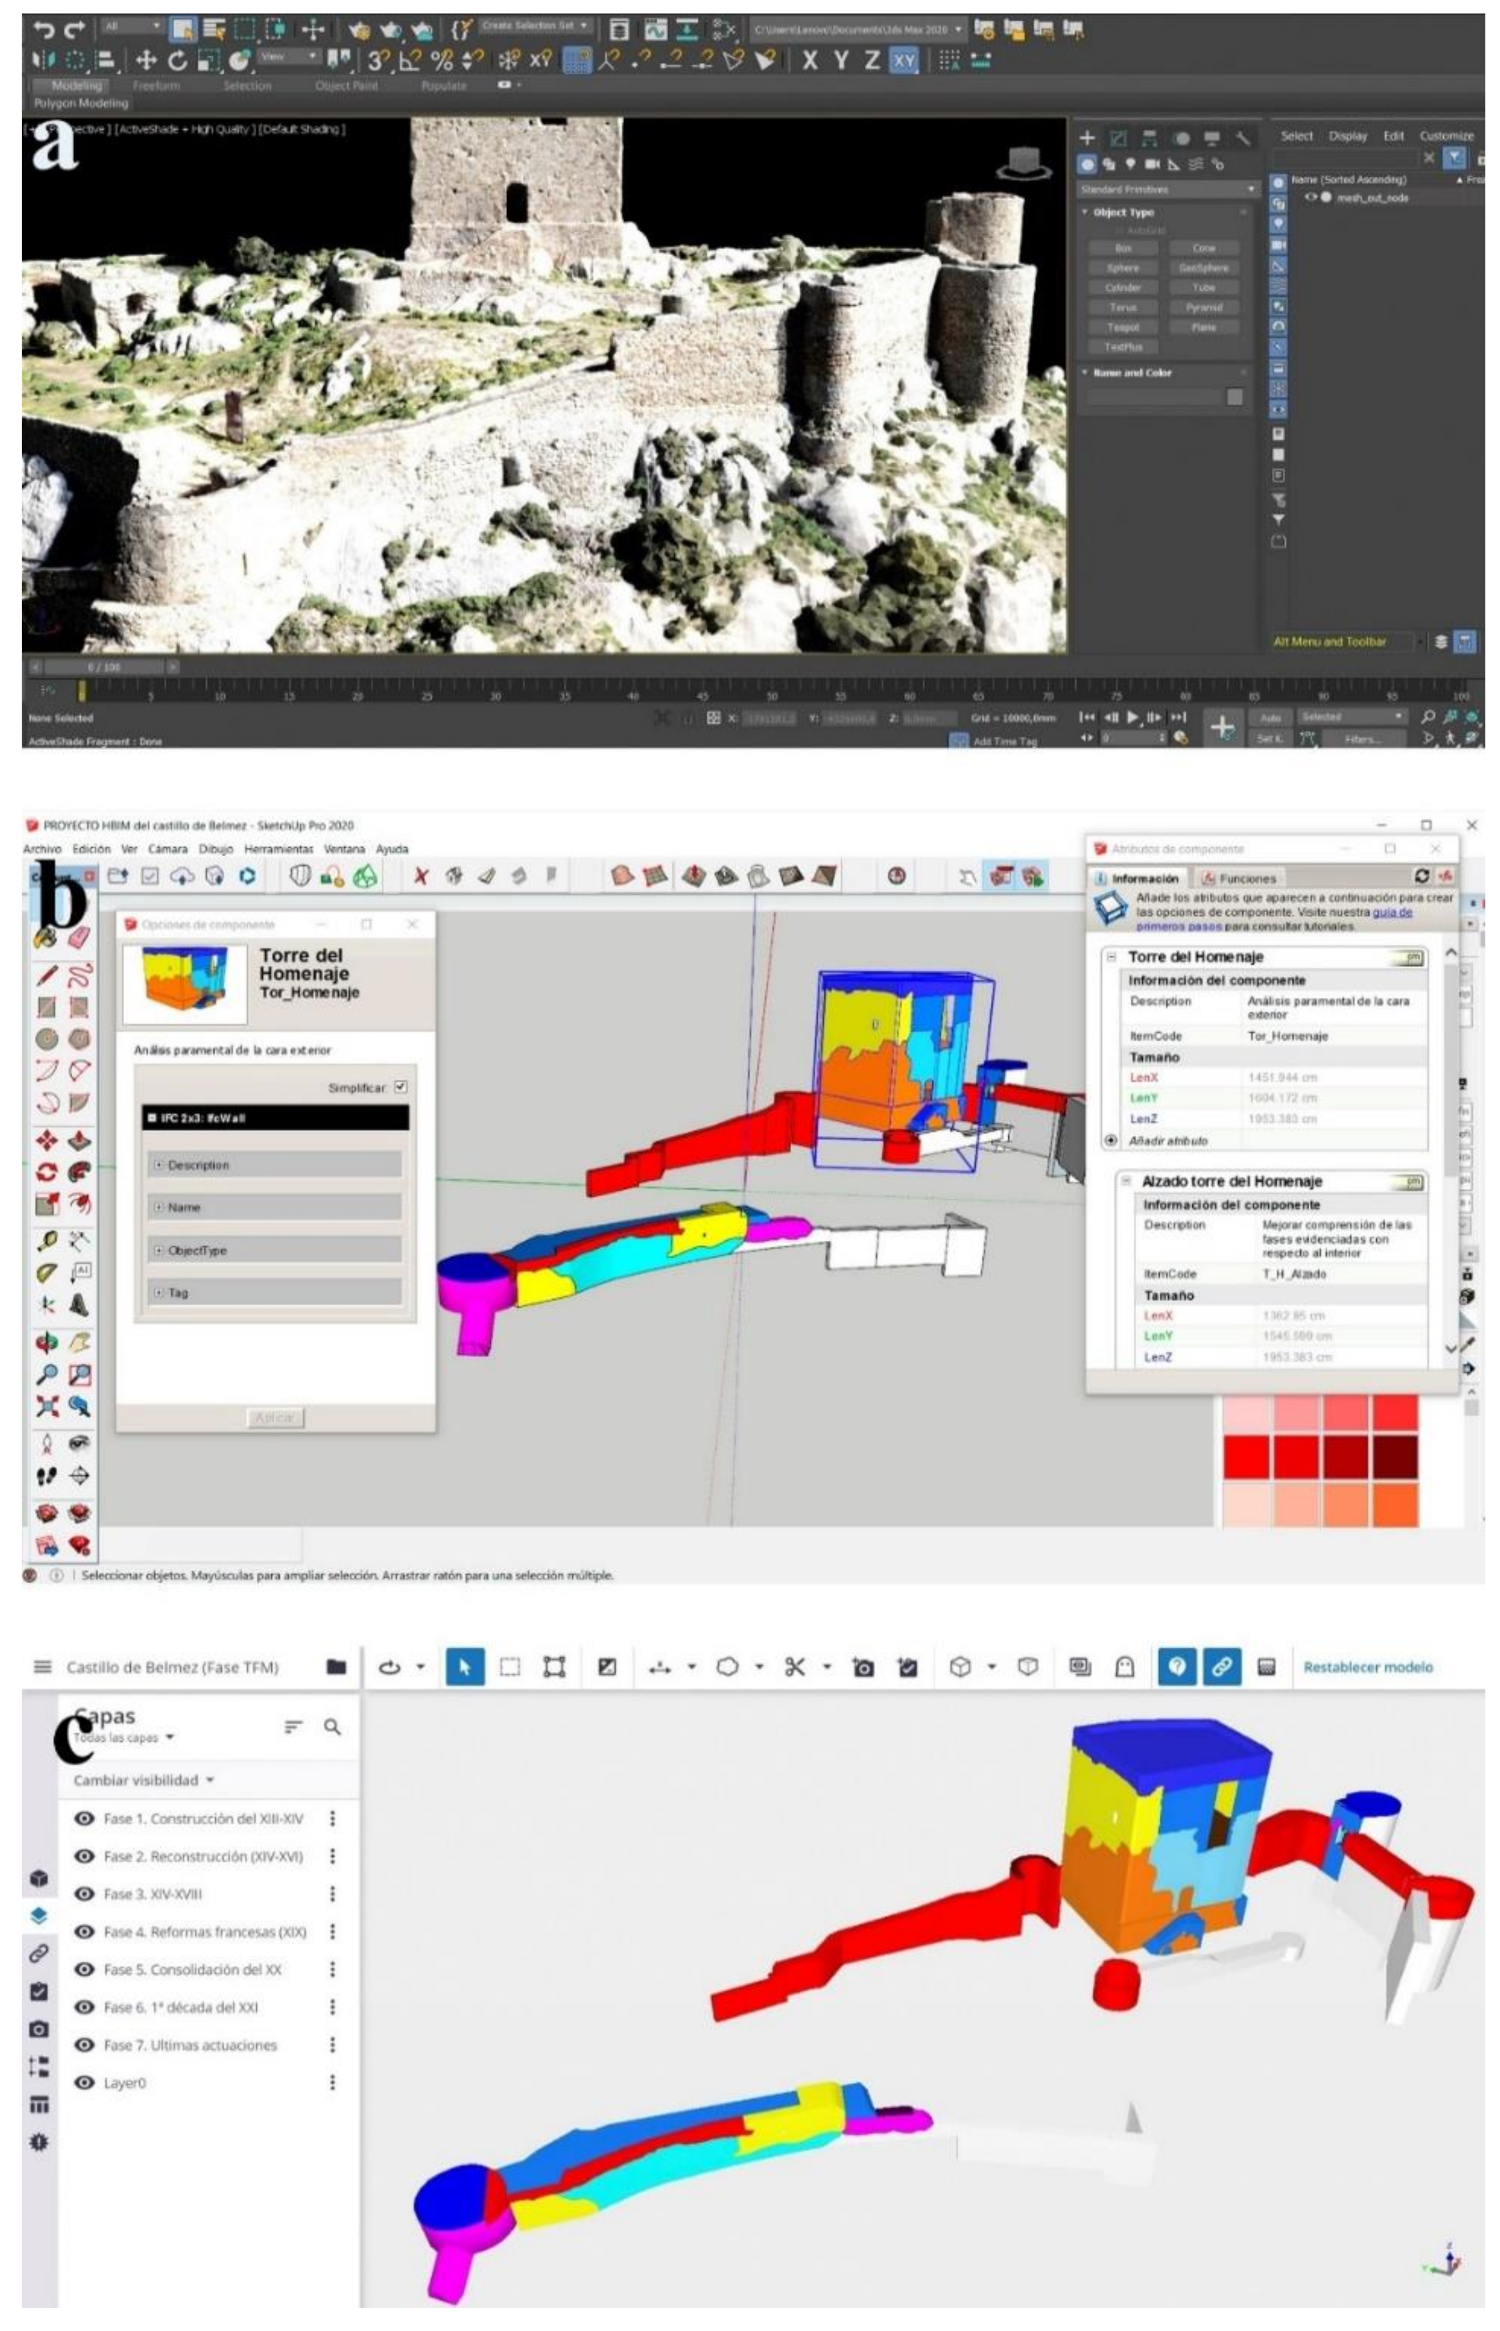Screen dimensions: 1500x2331
Task: Open the hamburger menu beside project title
Action: [42, 1666]
